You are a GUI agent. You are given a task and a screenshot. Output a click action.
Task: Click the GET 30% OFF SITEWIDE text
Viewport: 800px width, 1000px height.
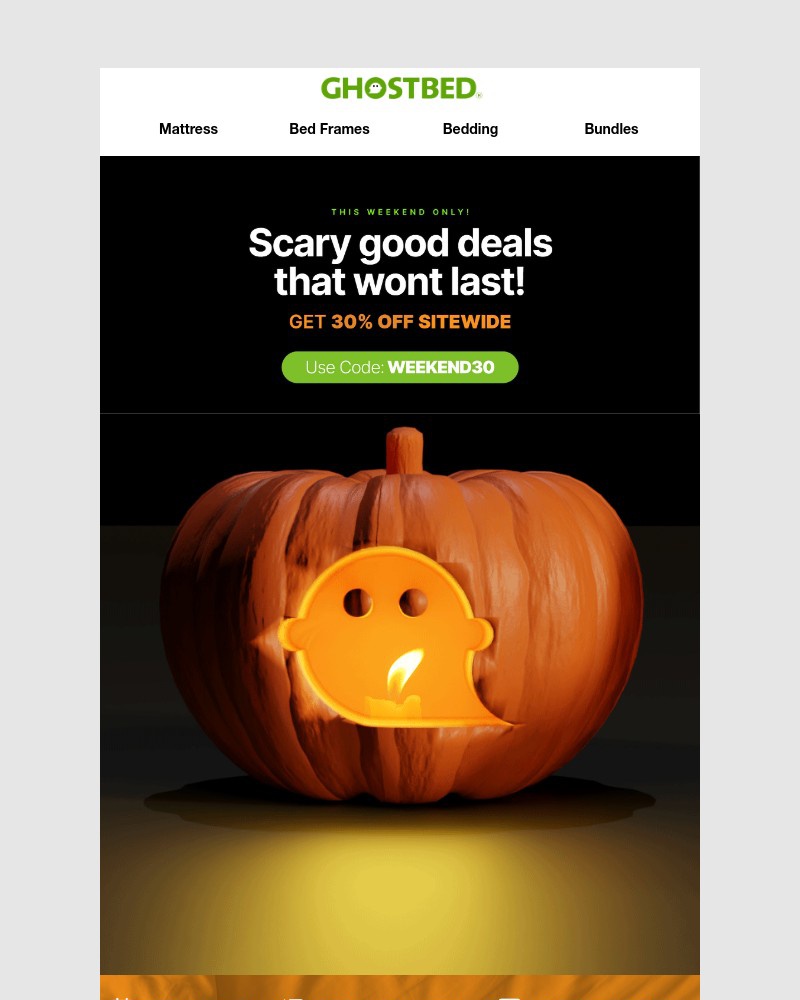coord(400,321)
